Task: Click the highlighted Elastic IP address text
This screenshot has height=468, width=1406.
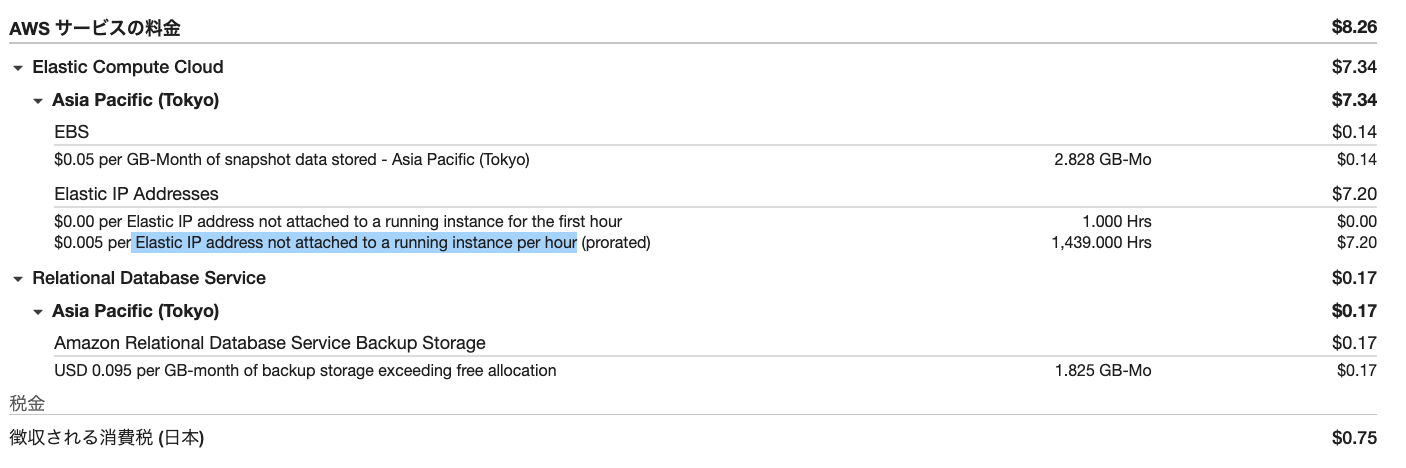Action: [x=355, y=243]
